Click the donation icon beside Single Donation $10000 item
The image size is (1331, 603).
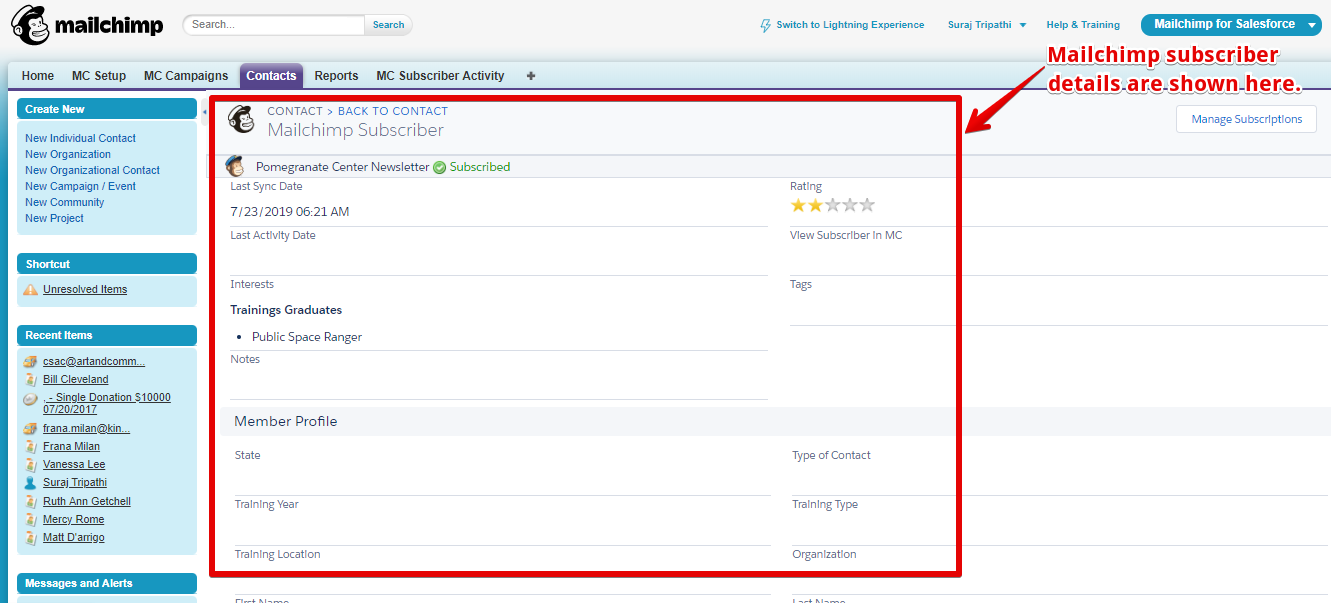29,397
